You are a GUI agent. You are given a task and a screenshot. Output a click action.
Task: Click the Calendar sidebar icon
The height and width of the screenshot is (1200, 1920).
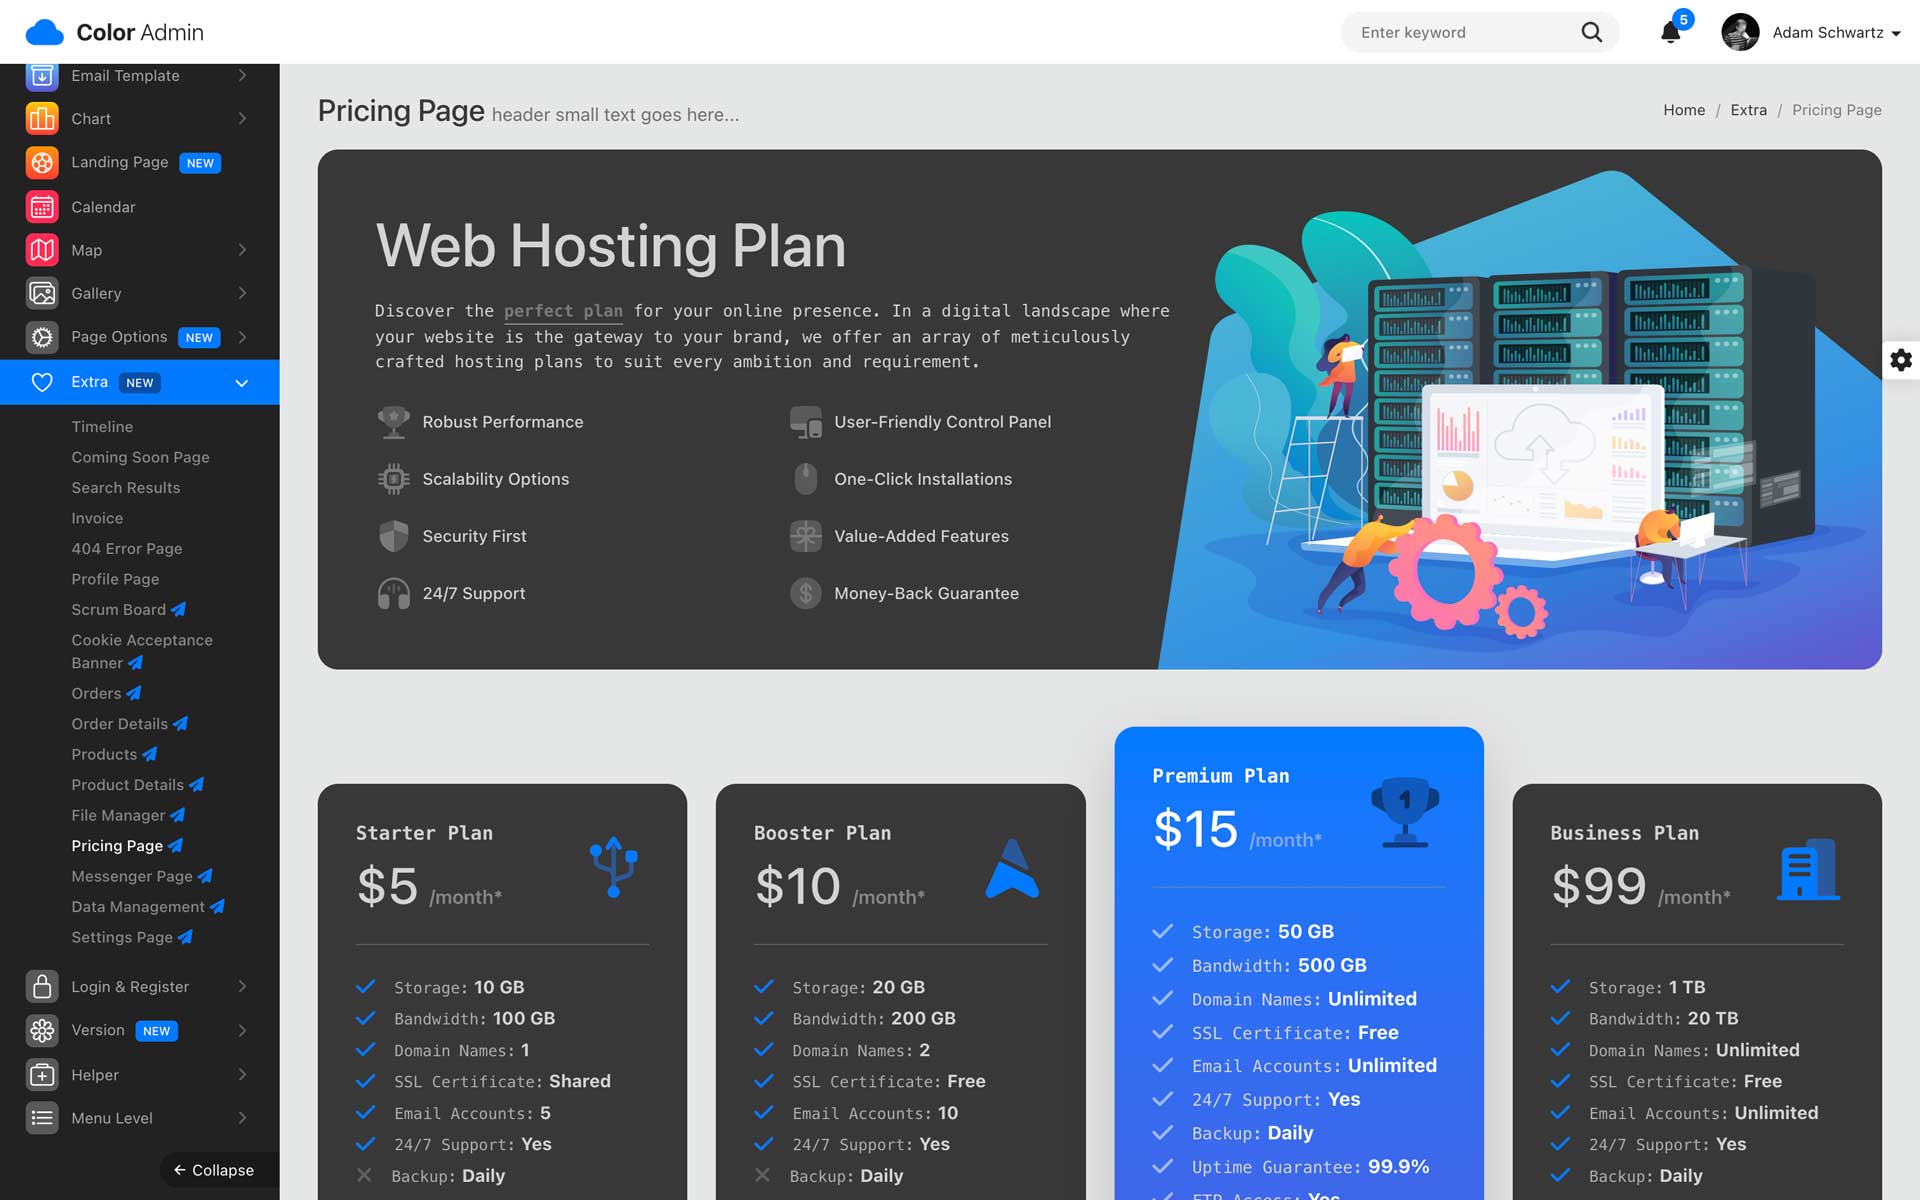[42, 207]
